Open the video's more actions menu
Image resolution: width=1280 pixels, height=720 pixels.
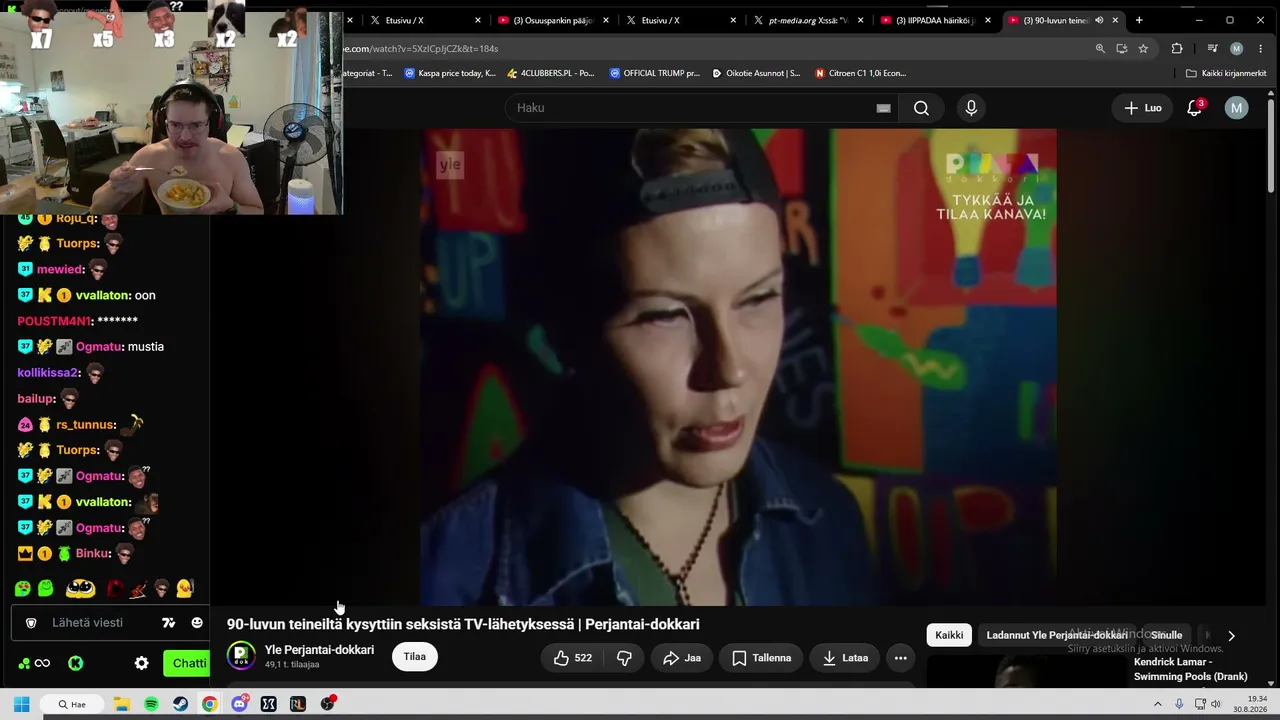tap(900, 658)
